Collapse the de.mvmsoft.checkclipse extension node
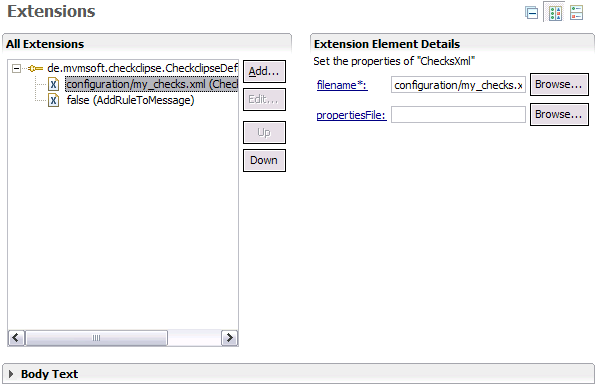This screenshot has height=390, width=599. tap(16, 68)
